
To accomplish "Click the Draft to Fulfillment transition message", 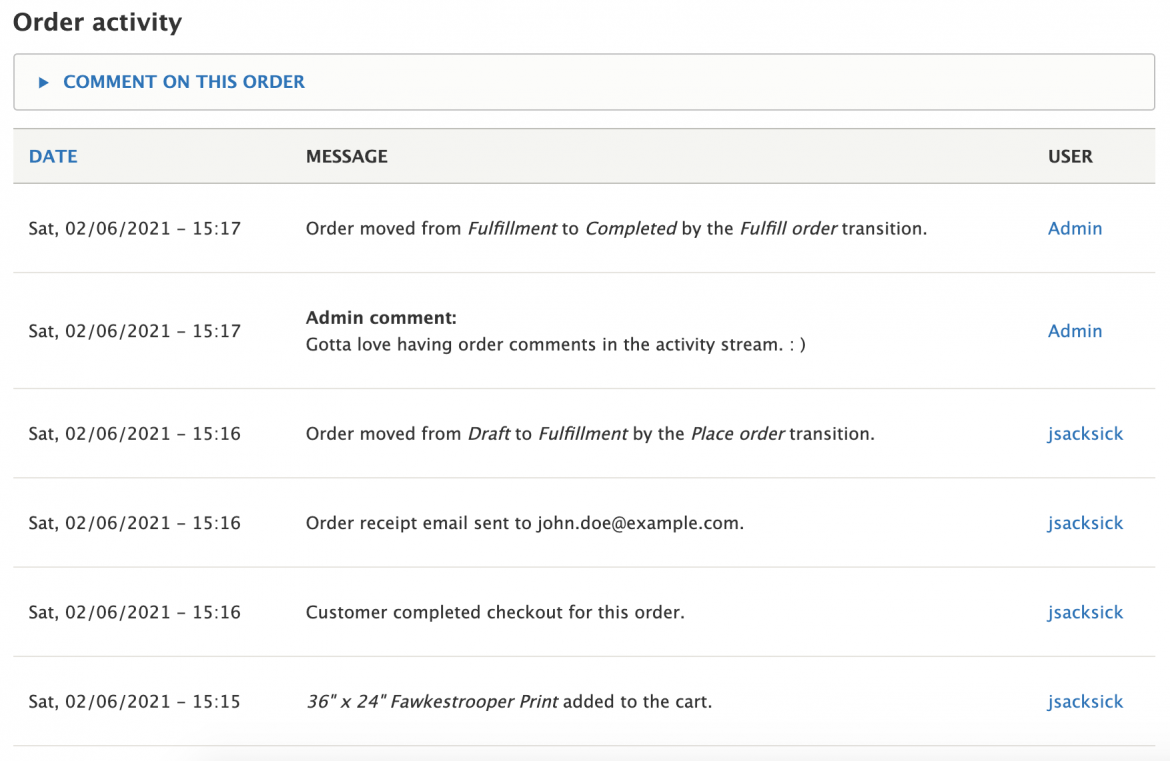I will pos(590,434).
